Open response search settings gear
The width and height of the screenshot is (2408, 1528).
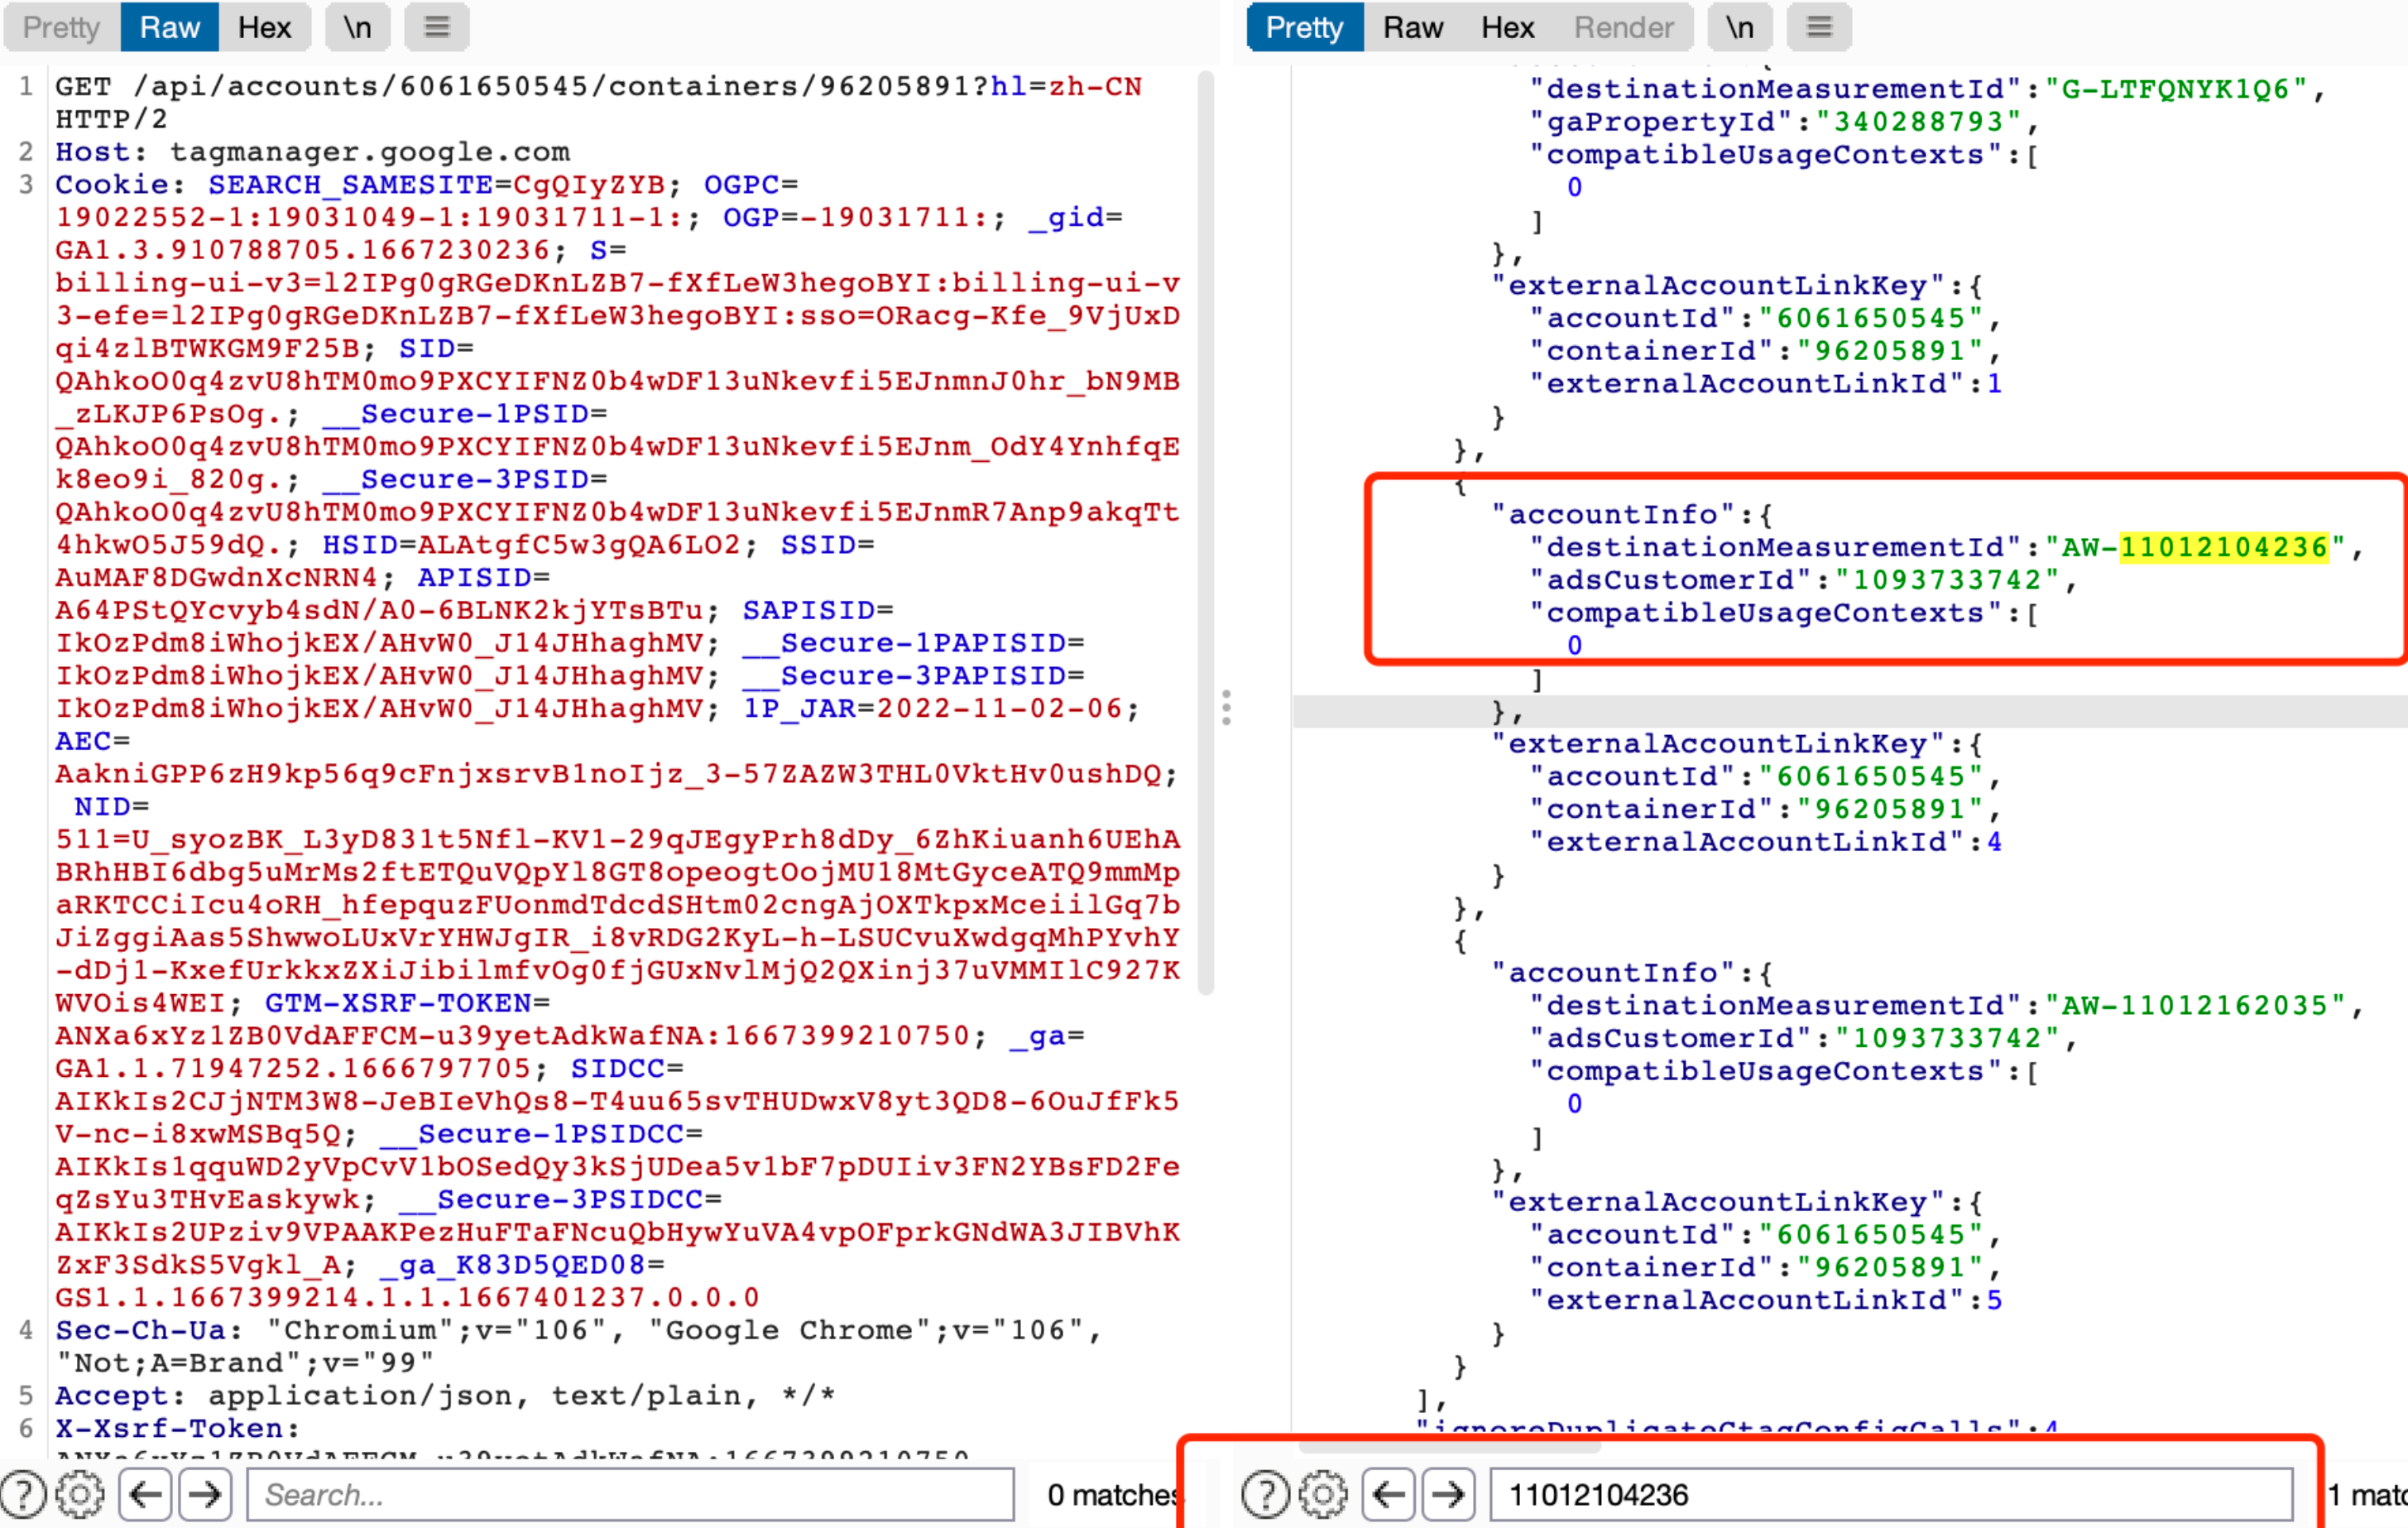click(1323, 1494)
